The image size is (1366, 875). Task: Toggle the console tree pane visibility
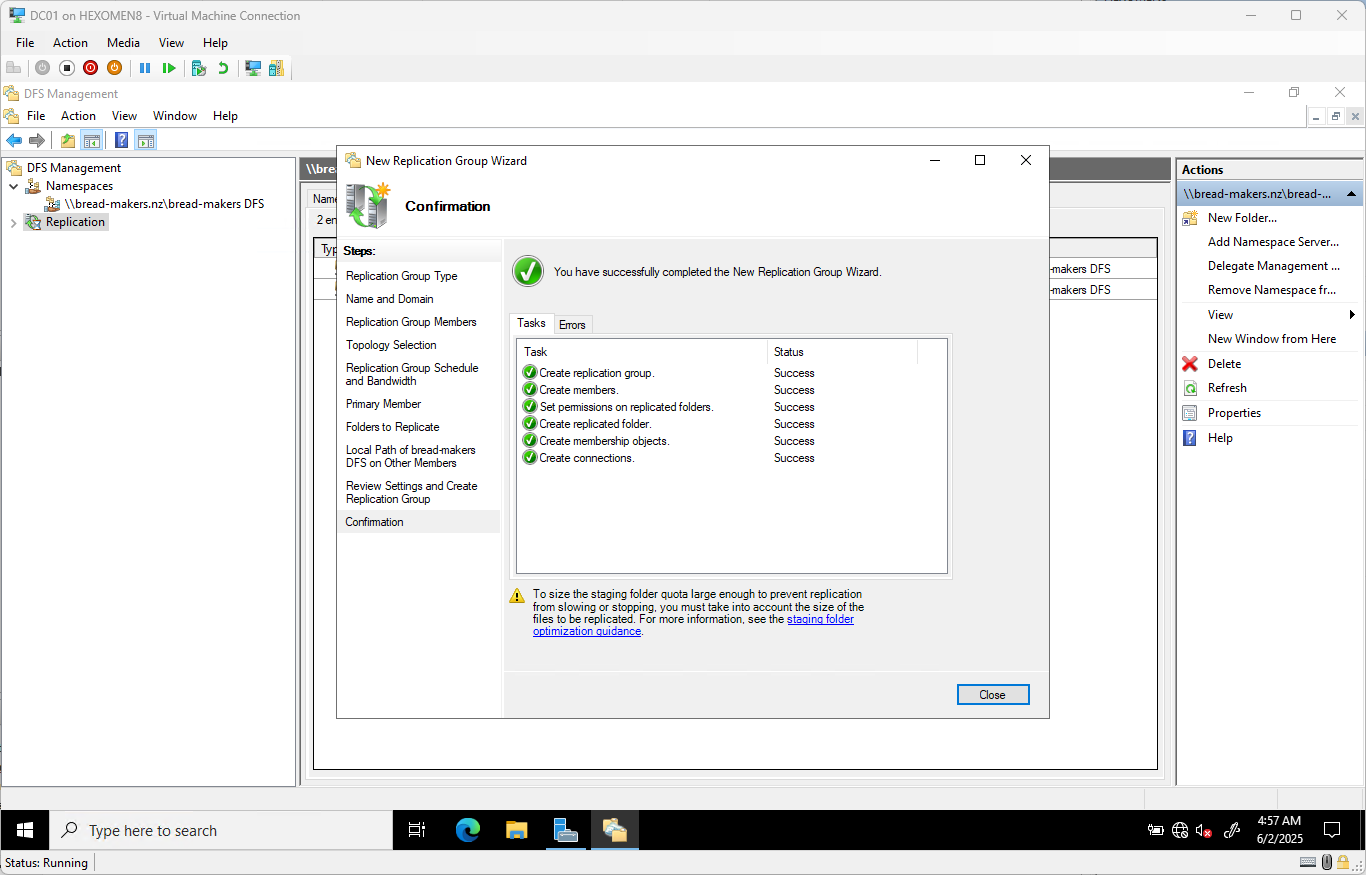pos(92,140)
